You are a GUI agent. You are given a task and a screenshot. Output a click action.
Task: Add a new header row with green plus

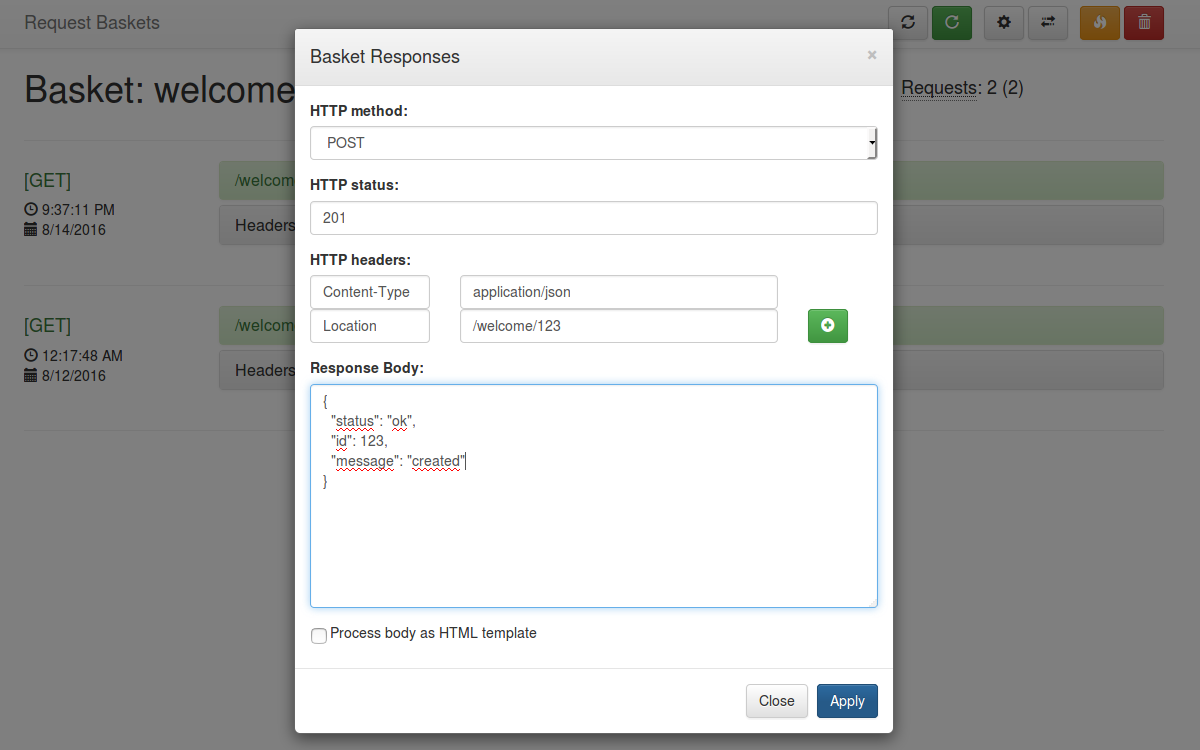[827, 325]
